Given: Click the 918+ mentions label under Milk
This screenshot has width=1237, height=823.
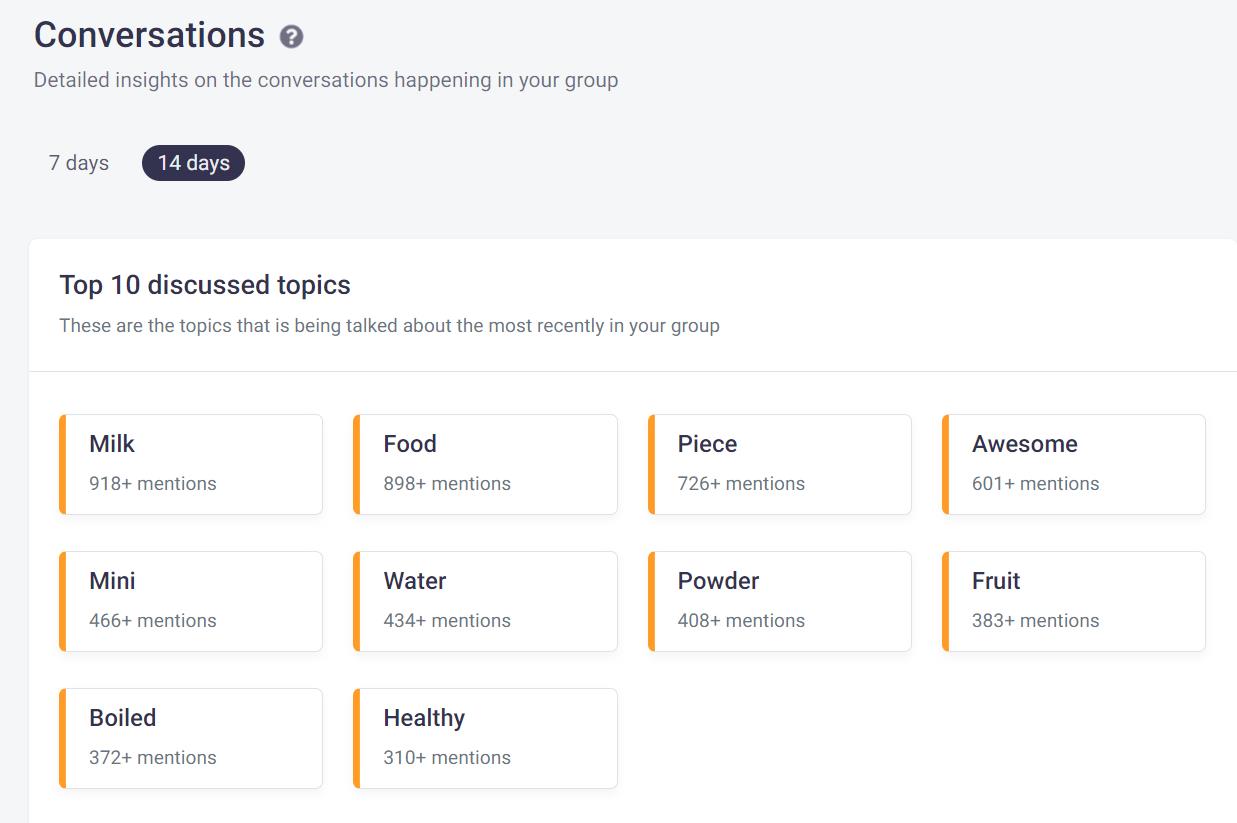Looking at the screenshot, I should [150, 482].
